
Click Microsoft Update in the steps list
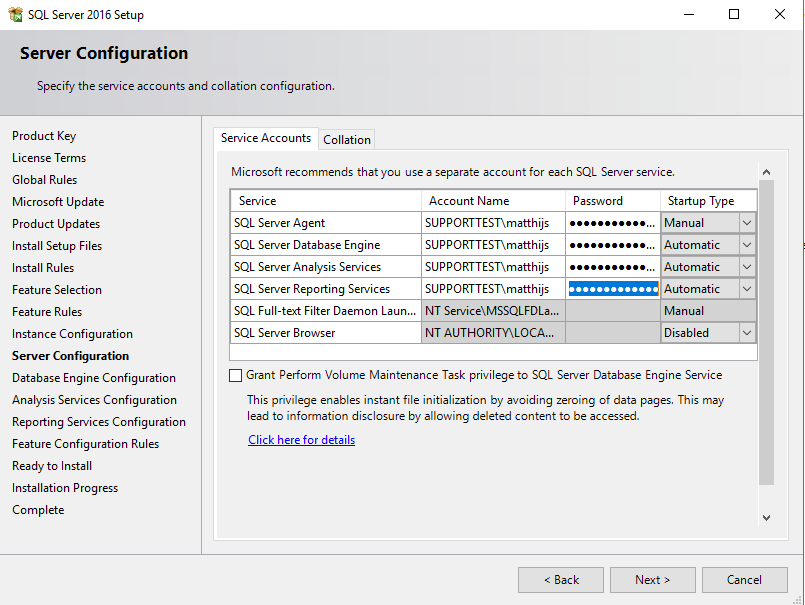click(x=58, y=202)
